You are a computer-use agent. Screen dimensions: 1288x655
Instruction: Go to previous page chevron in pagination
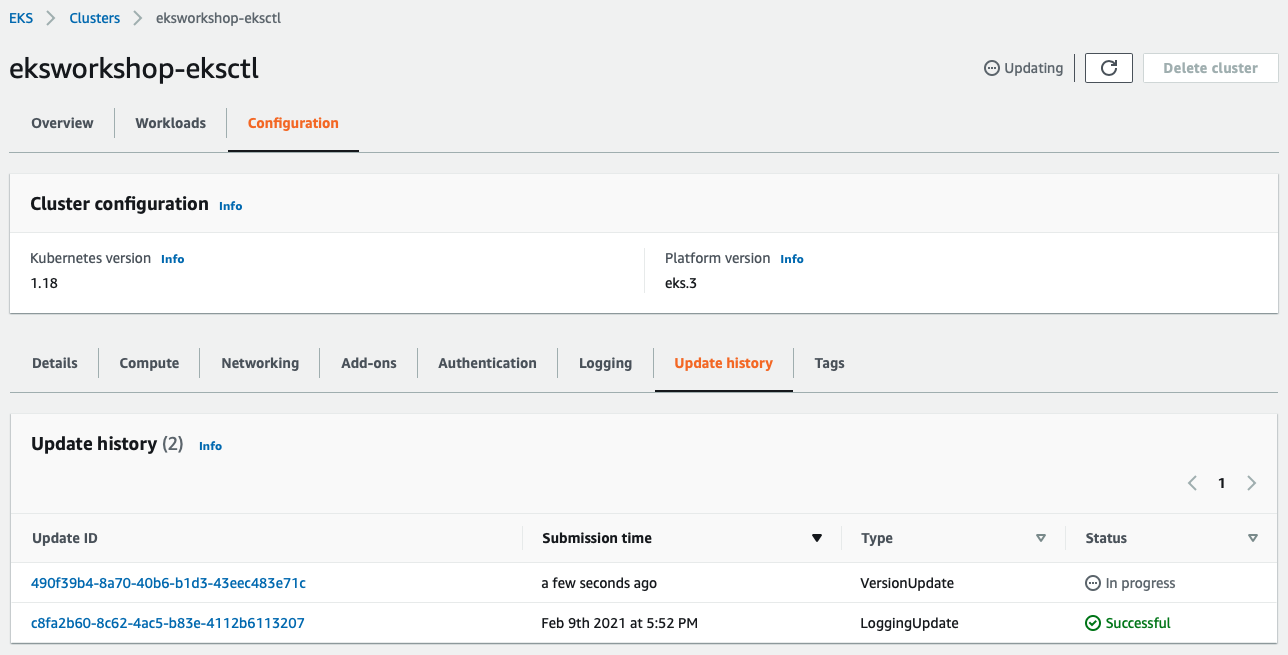click(1192, 483)
